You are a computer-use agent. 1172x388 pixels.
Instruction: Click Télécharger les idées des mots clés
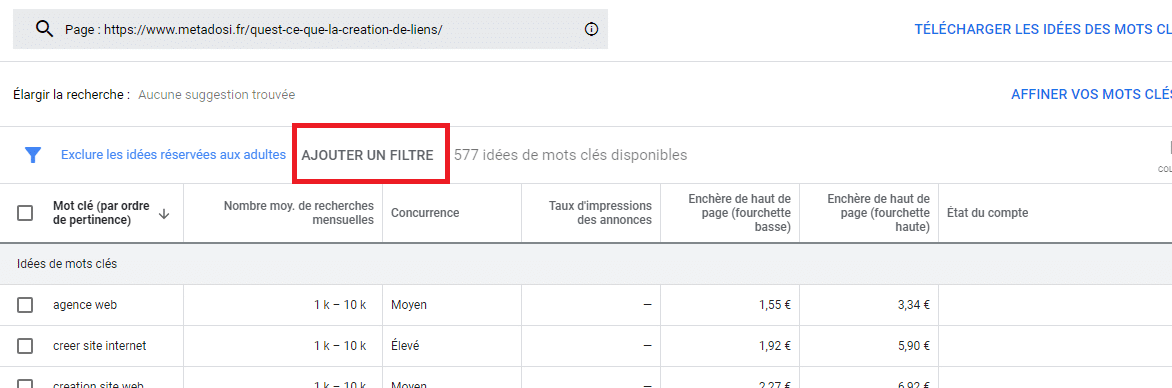[1043, 29]
